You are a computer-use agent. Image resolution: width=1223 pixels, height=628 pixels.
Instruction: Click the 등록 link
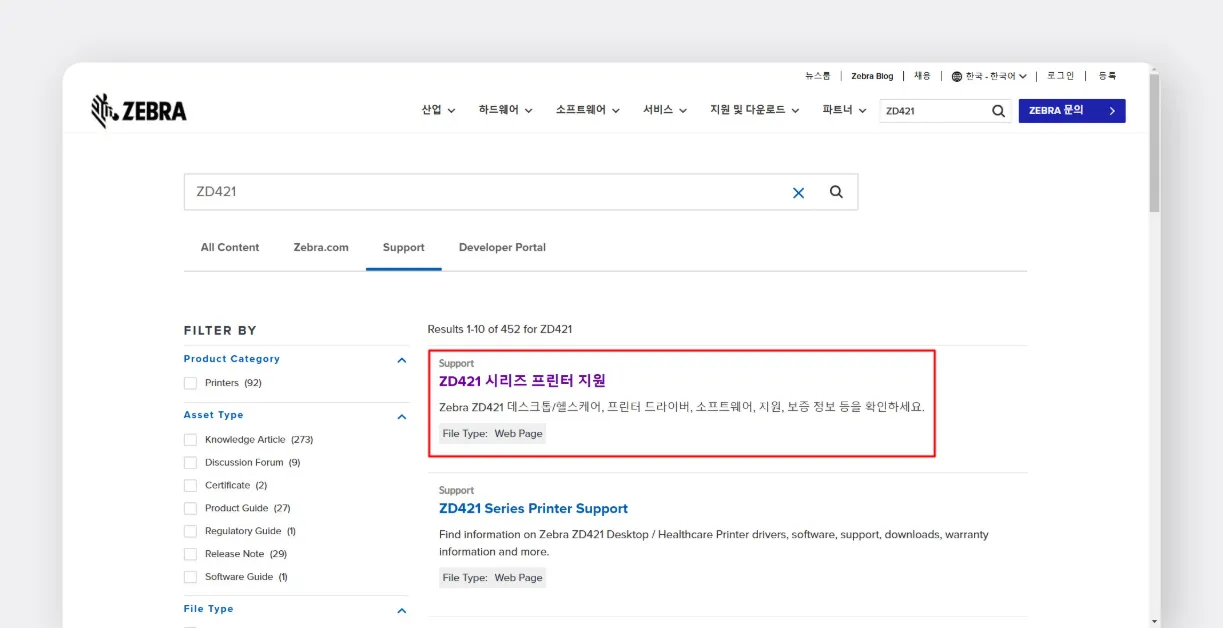pyautogui.click(x=1107, y=76)
